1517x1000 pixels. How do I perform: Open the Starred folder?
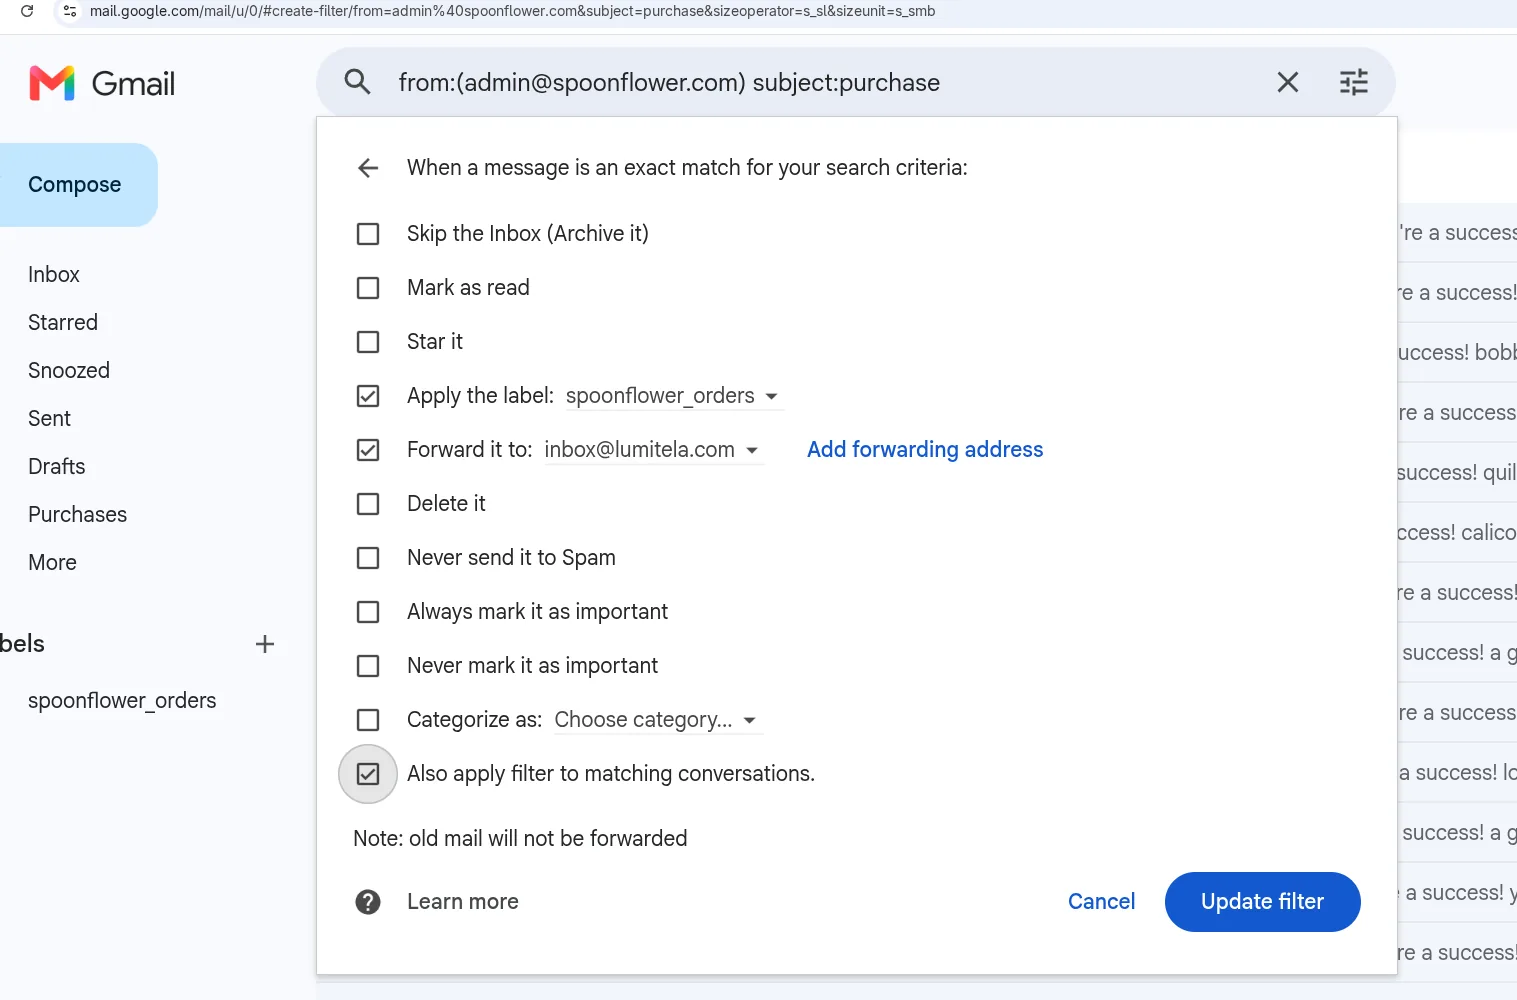click(x=63, y=322)
